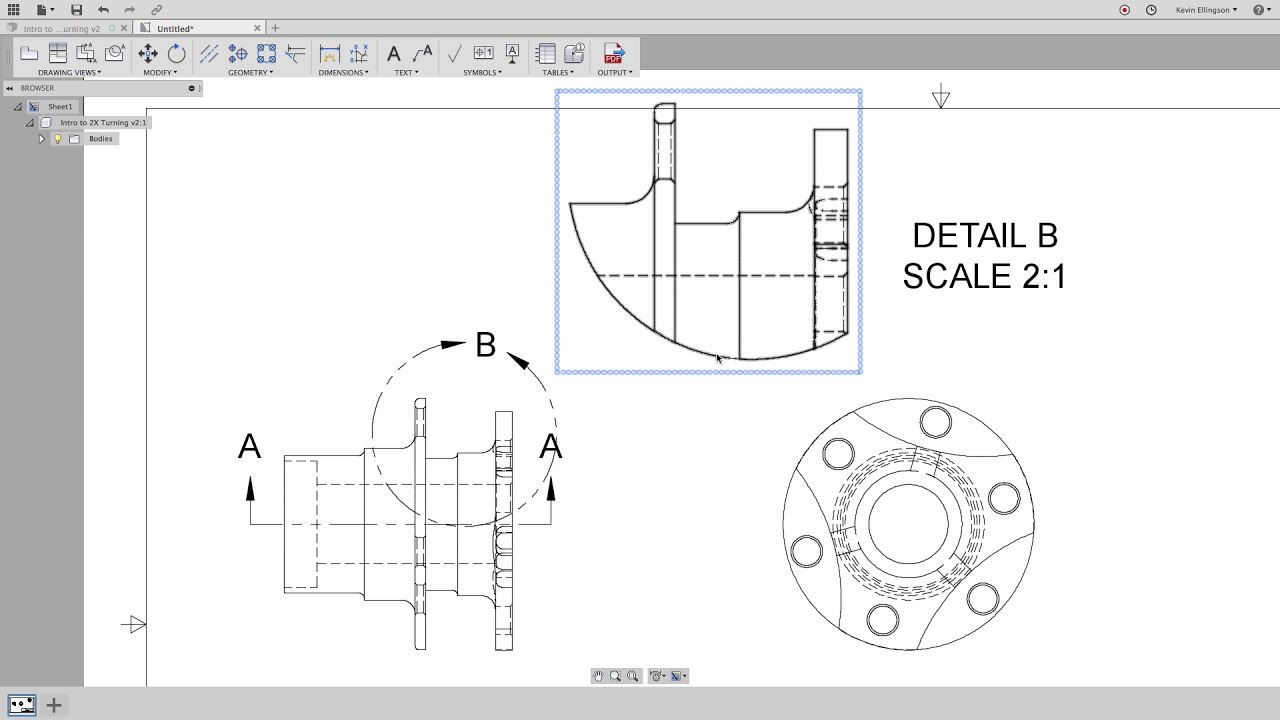This screenshot has width=1280, height=720.
Task: Activate the Zoom Window tool
Action: point(615,676)
